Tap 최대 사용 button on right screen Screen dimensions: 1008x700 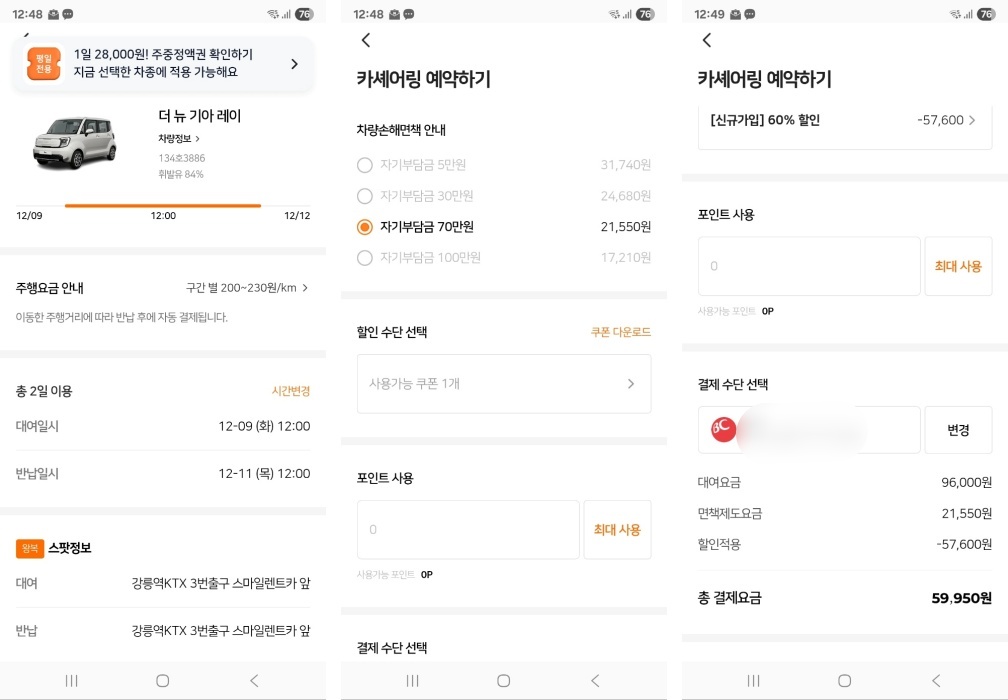[958, 266]
